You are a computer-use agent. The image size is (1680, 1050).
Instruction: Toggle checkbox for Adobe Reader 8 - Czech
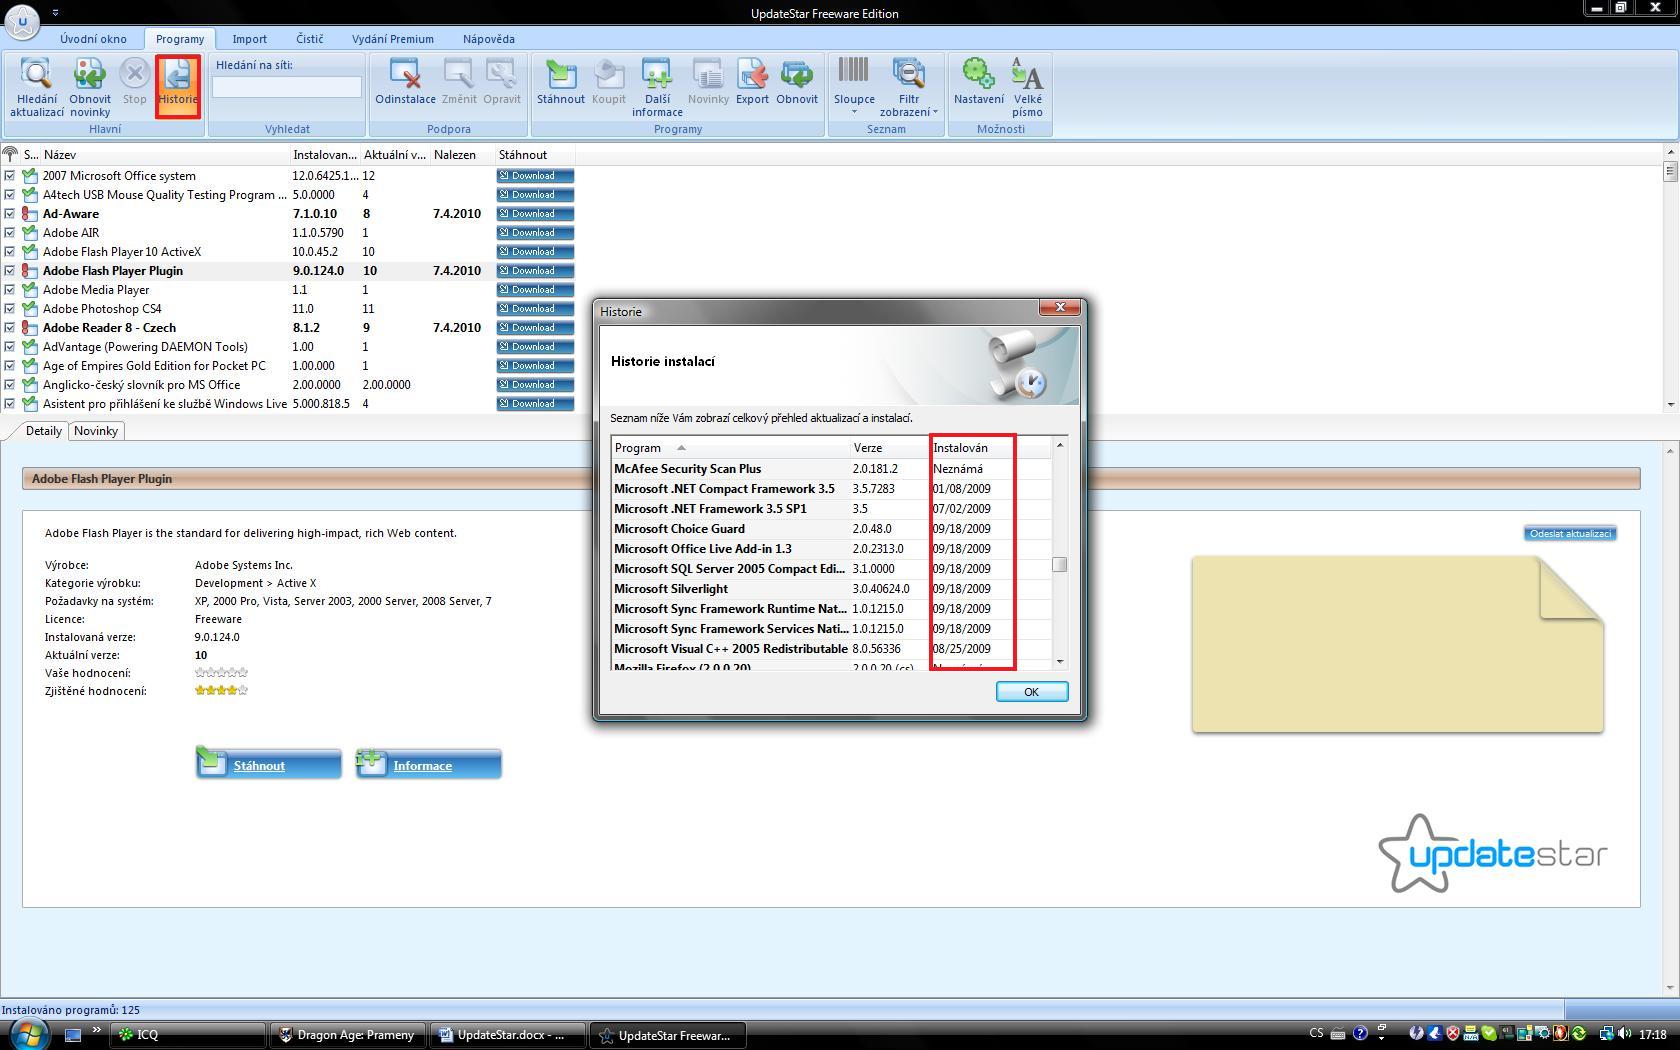pyautogui.click(x=10, y=328)
